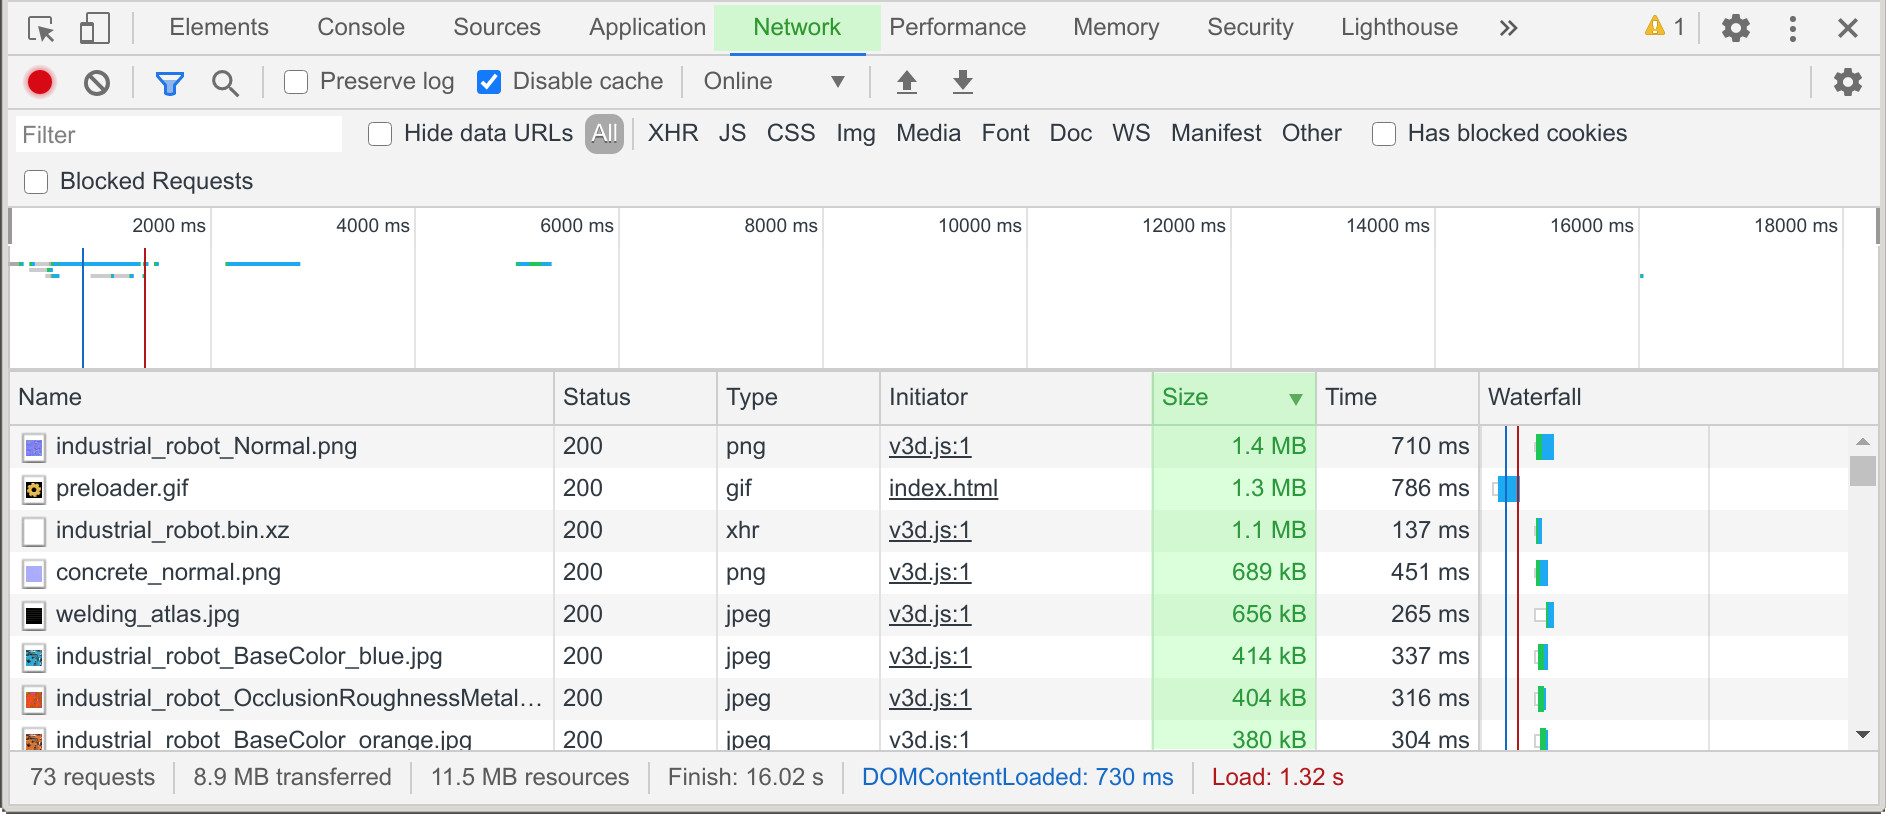Filter requests by Other
The width and height of the screenshot is (1886, 814).
pos(1312,134)
